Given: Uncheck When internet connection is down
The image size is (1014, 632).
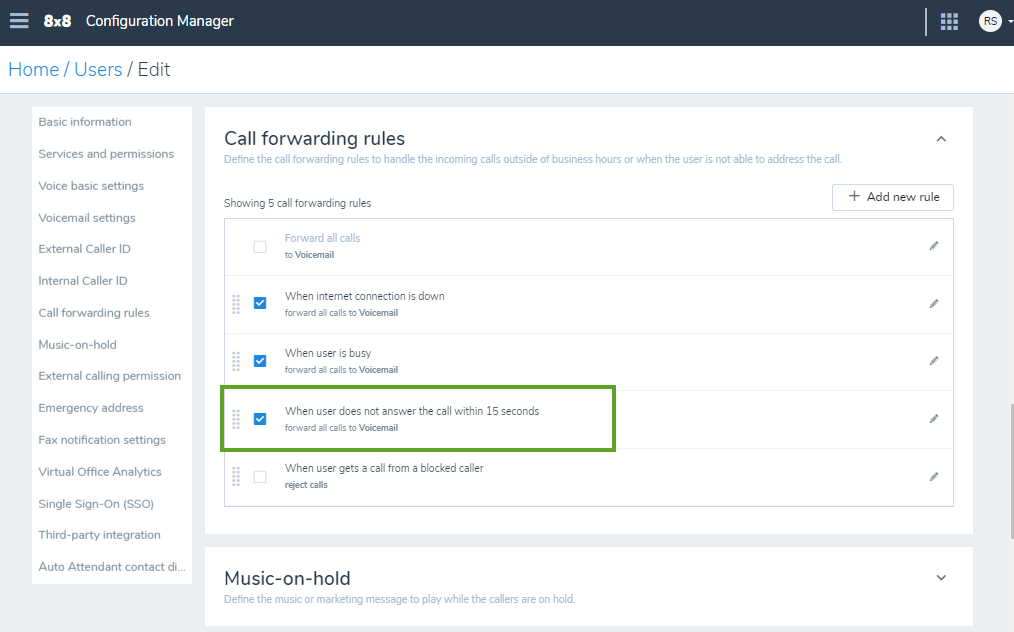Looking at the screenshot, I should (260, 303).
